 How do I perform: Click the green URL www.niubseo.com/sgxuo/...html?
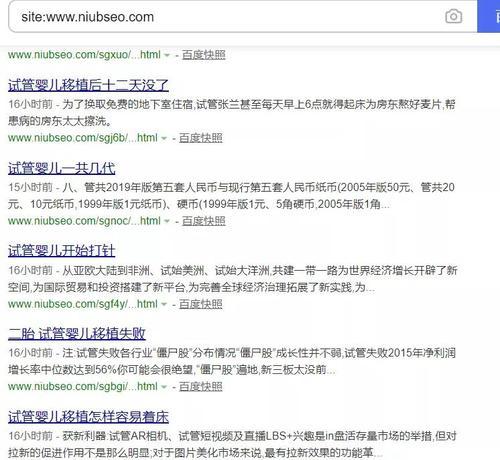click(84, 55)
